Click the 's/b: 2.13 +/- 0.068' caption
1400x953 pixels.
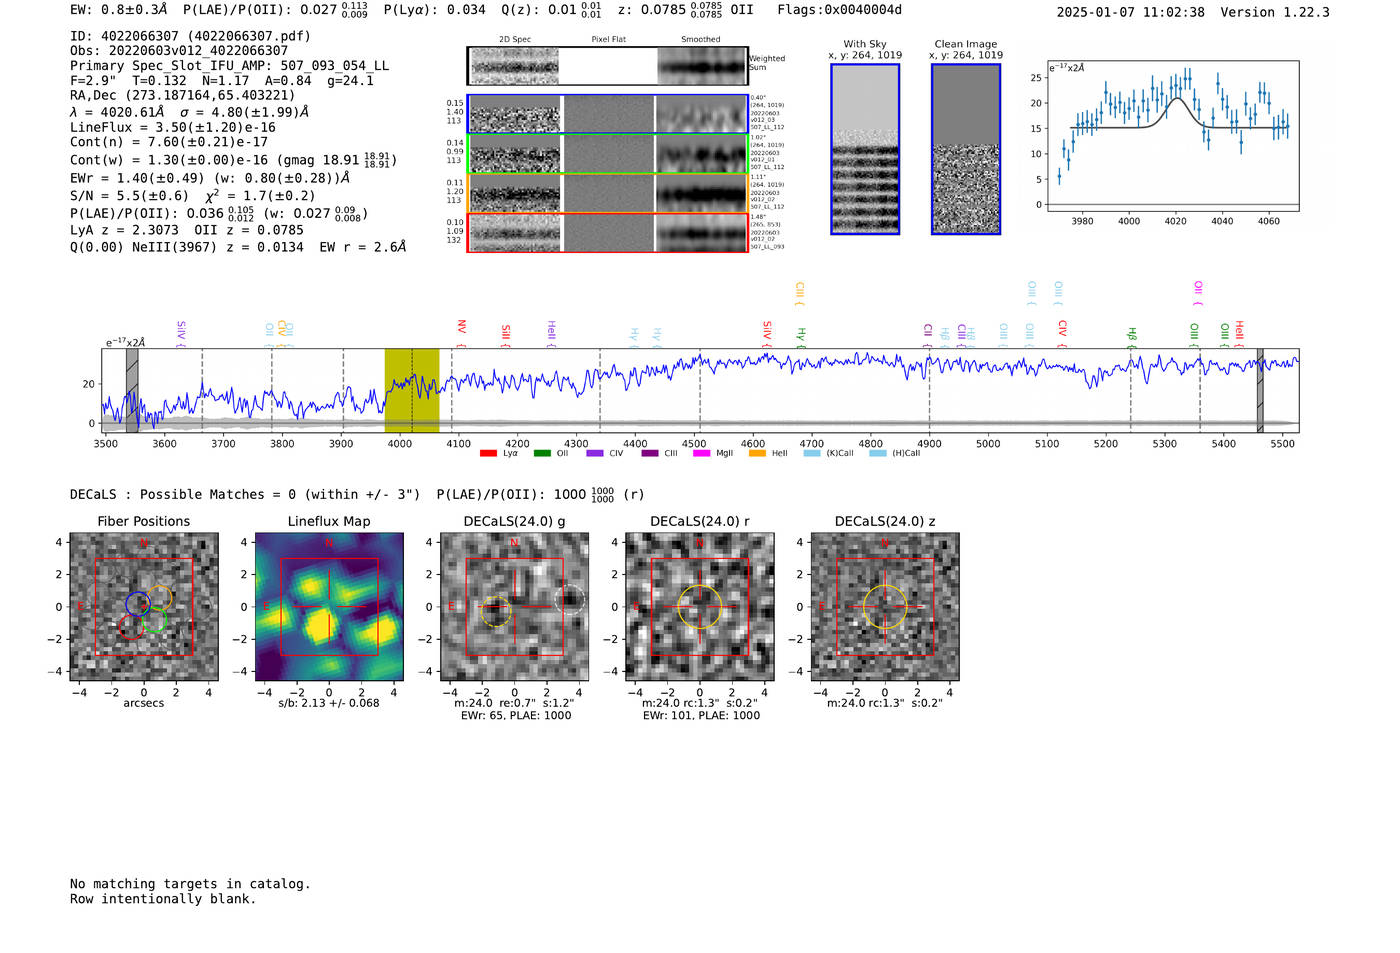pos(329,703)
